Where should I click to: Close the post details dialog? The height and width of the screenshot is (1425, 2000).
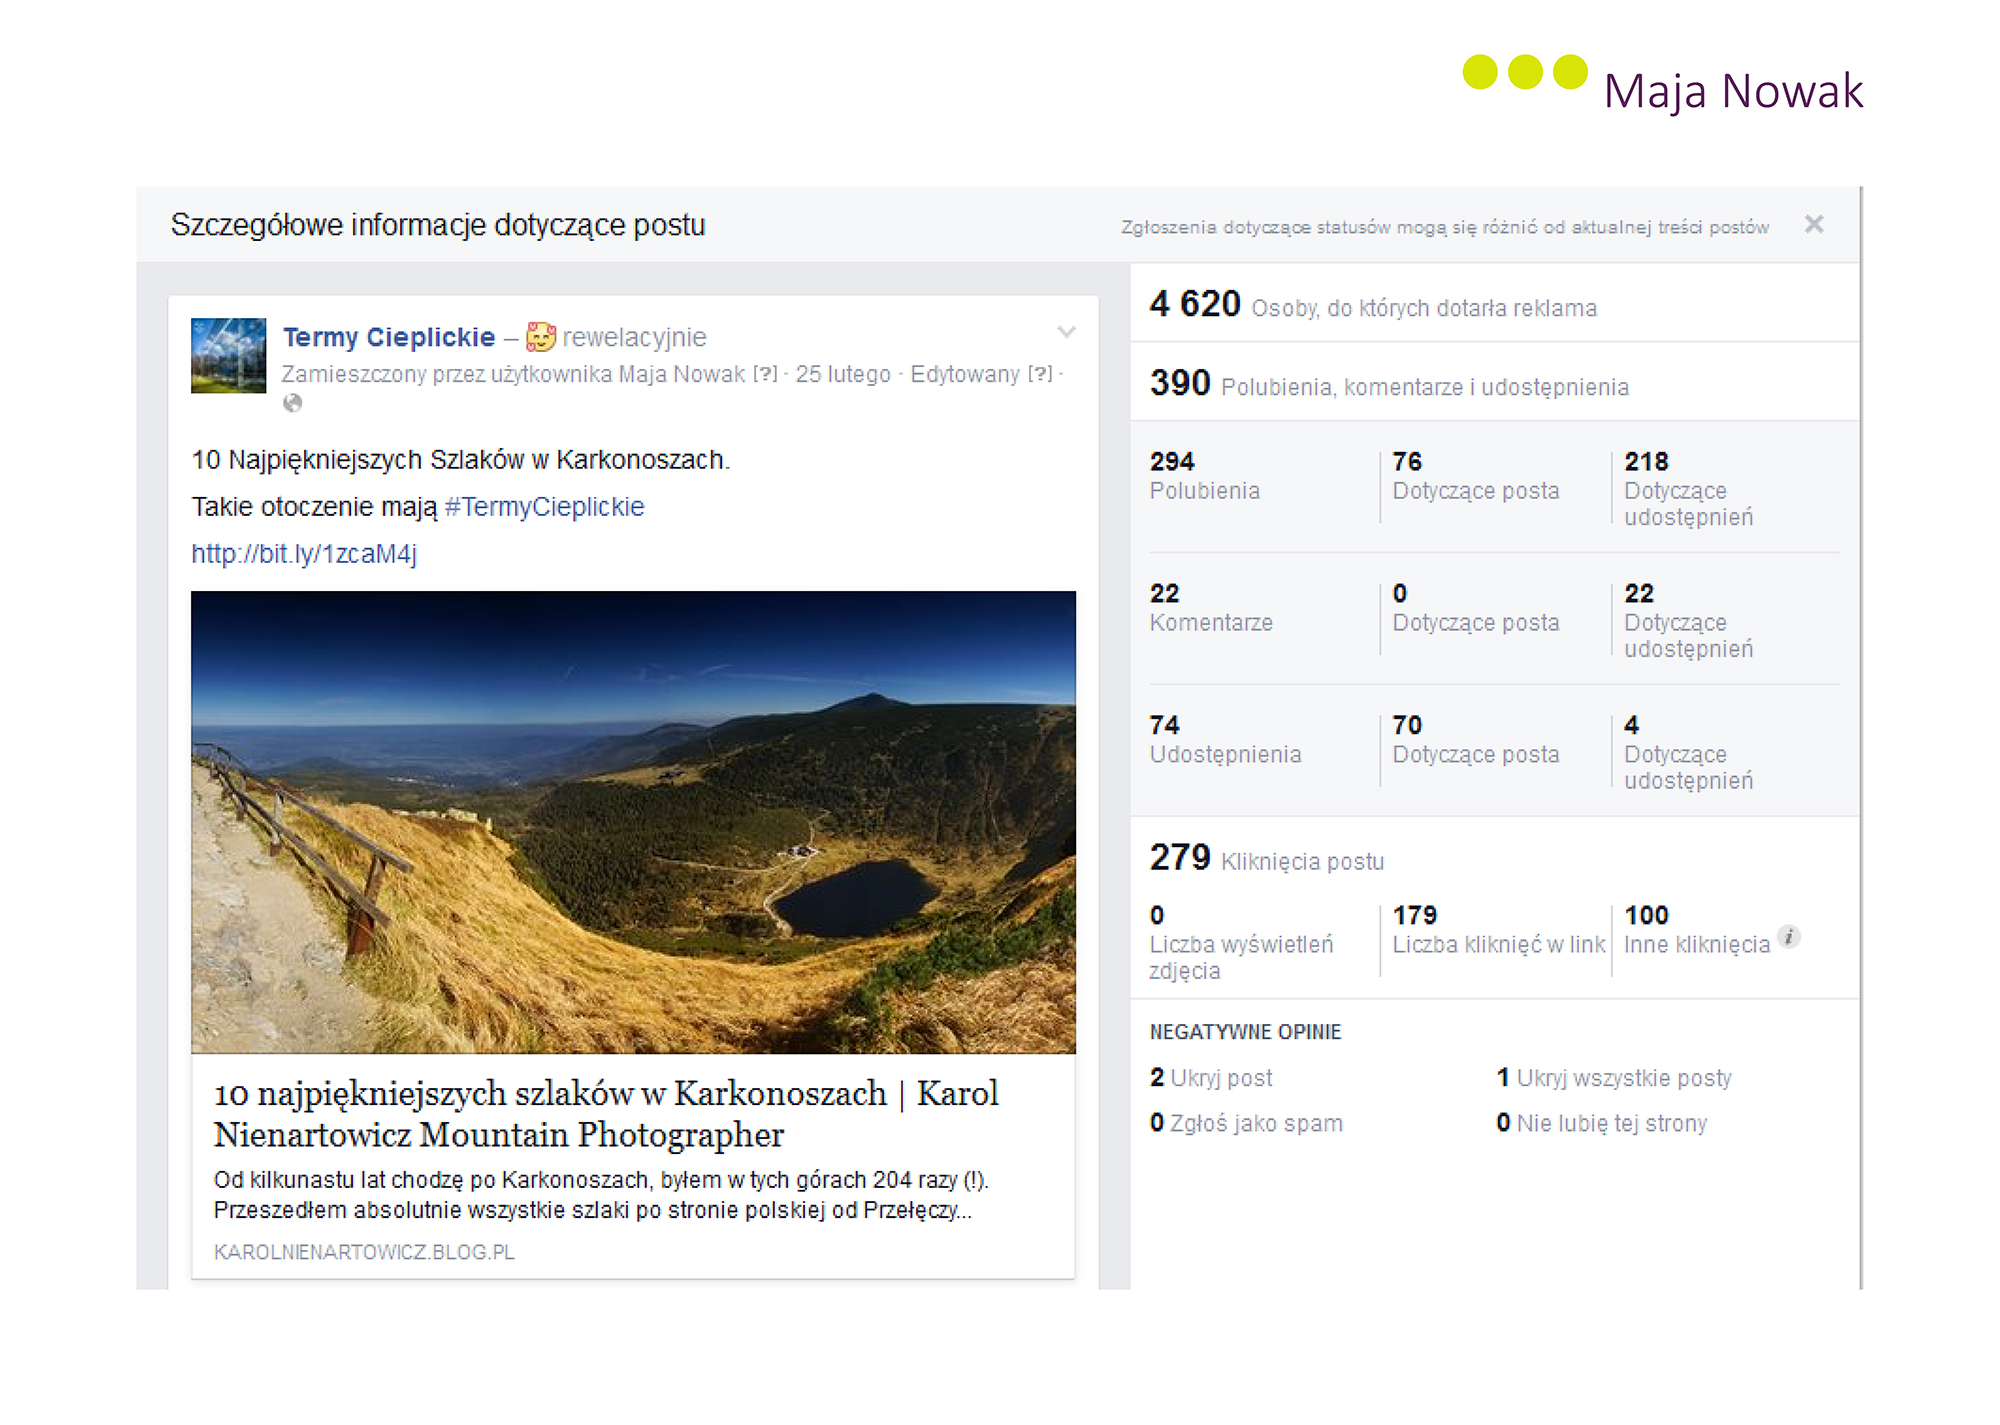1813,224
